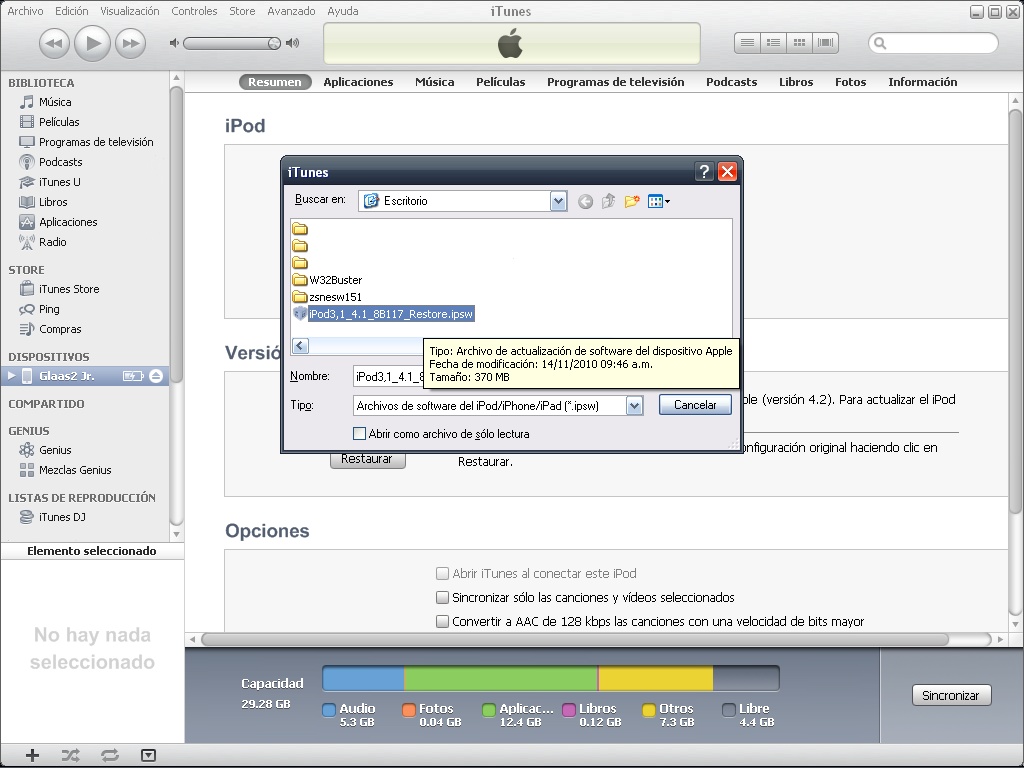The height and width of the screenshot is (768, 1024).
Task: Toggle shuffle button at bottom
Action: click(x=71, y=756)
